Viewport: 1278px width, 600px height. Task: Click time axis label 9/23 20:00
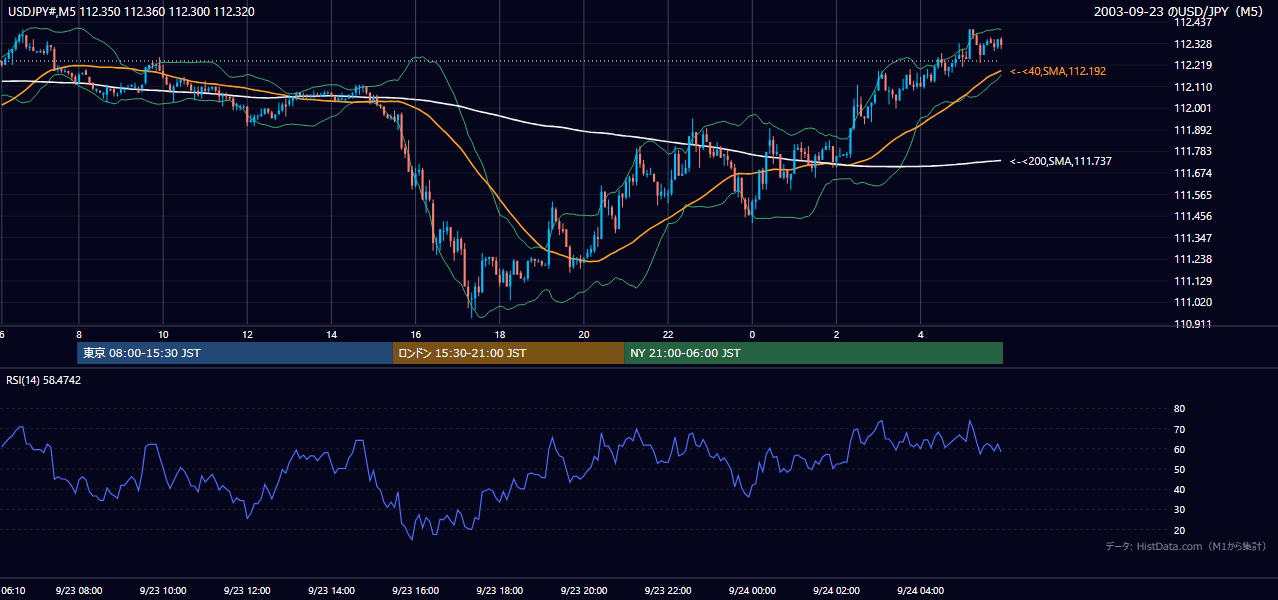tap(583, 591)
